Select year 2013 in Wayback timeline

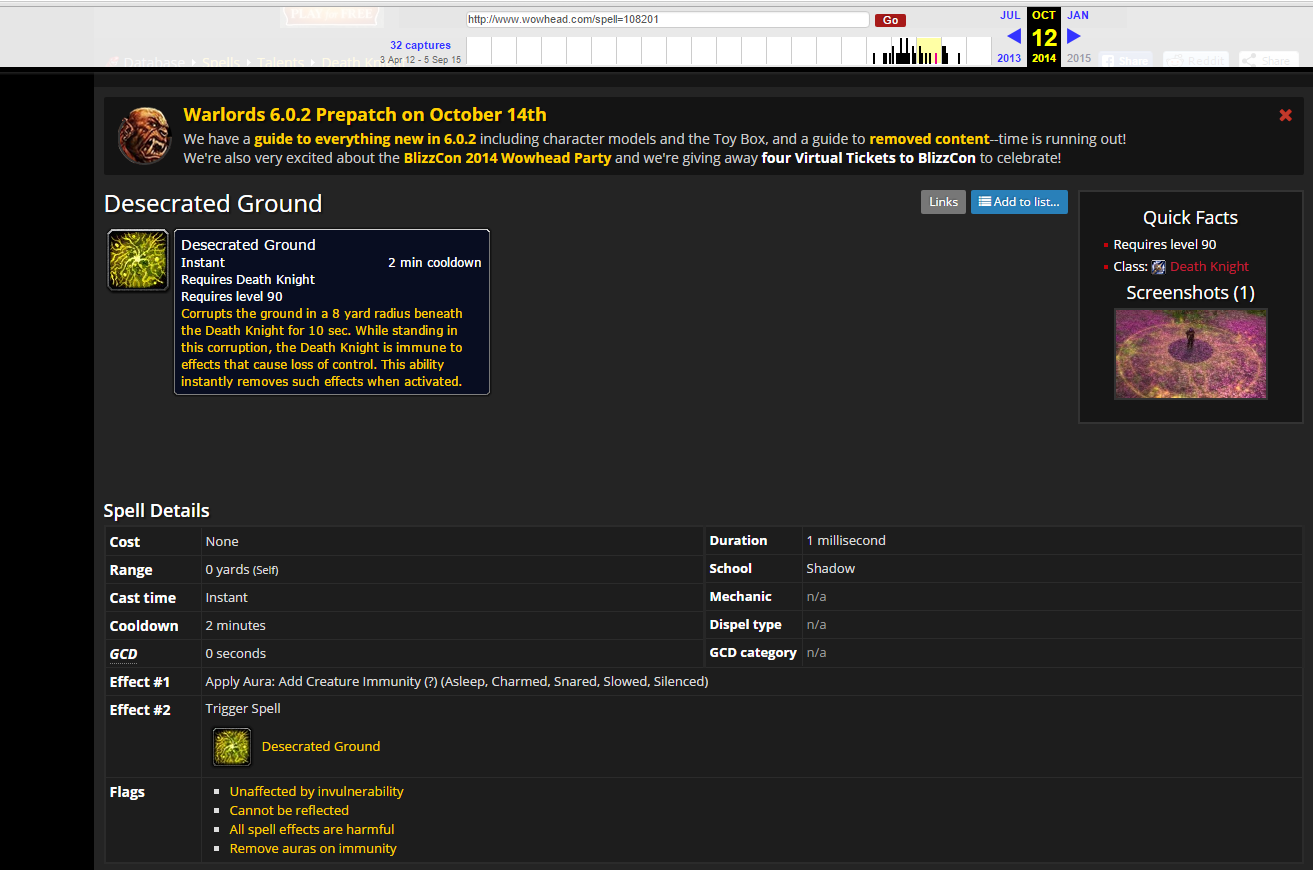click(1009, 58)
